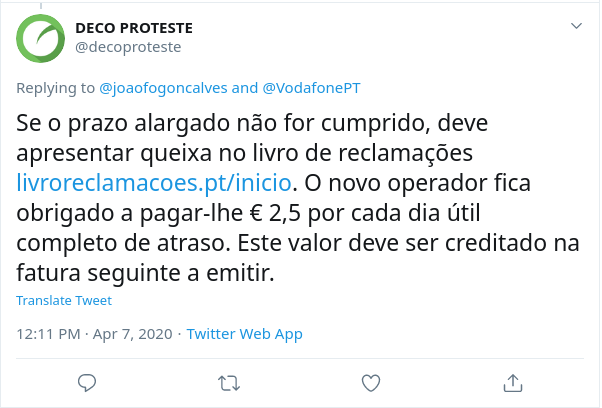The image size is (602, 408).
Task: Click the tweet body text paragraph
Action: (298, 198)
